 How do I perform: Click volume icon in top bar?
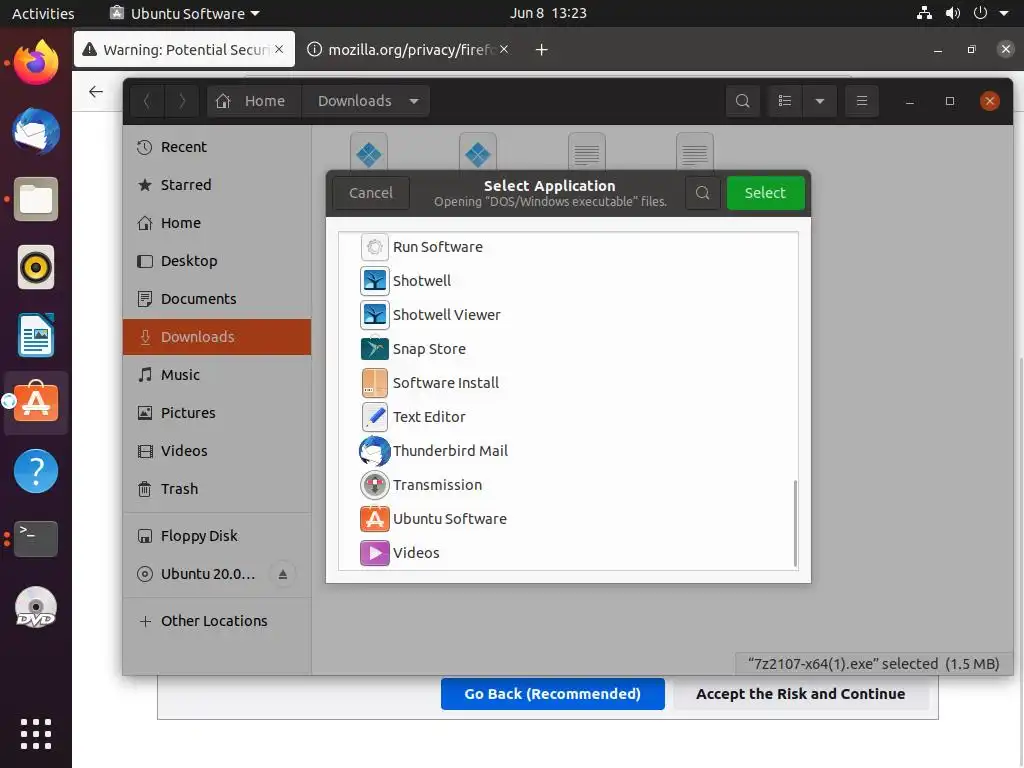coord(953,13)
